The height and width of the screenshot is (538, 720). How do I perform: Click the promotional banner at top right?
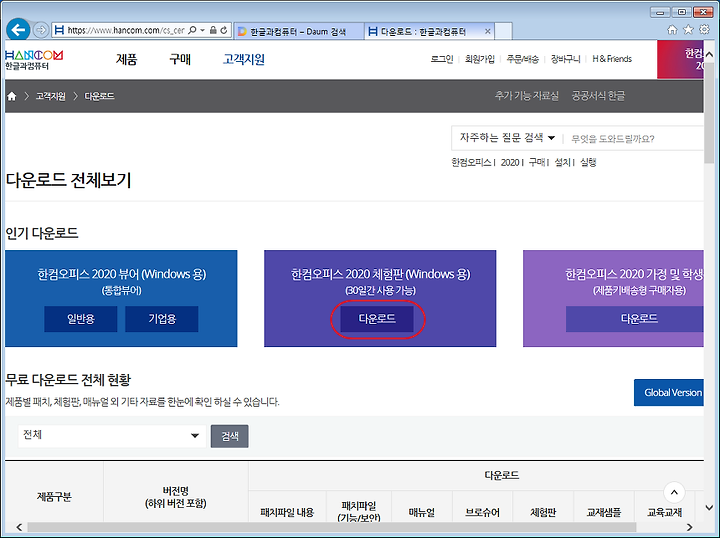tap(680, 60)
